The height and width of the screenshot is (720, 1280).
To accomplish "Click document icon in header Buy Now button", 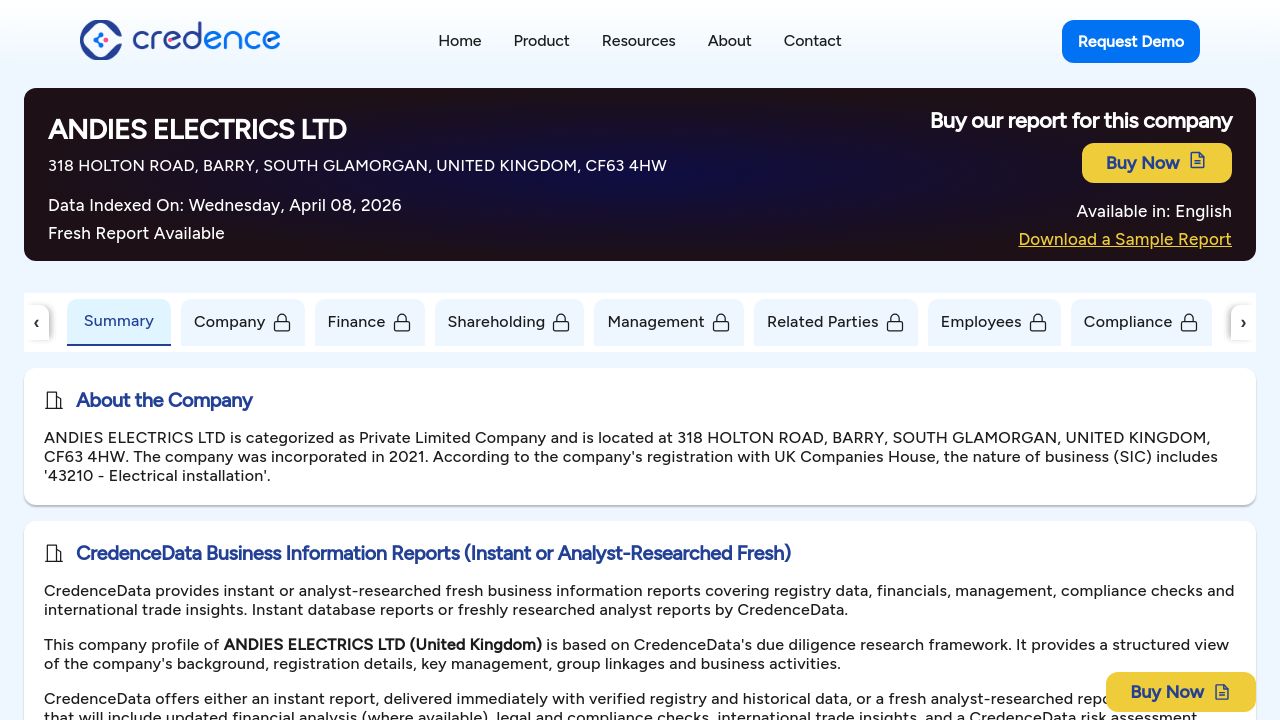I will point(1198,161).
